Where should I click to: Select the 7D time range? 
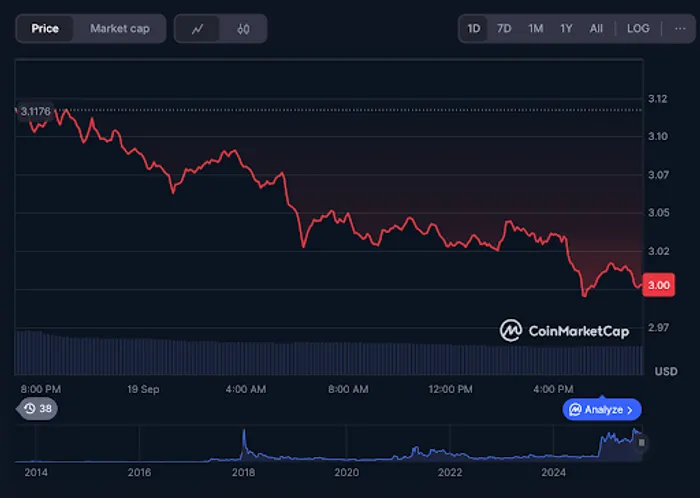coord(504,28)
